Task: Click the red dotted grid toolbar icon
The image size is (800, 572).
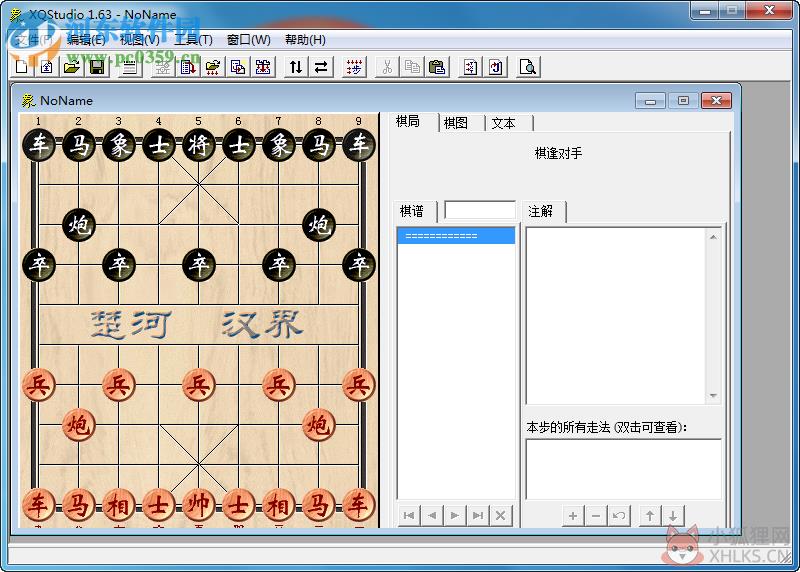Action: (354, 67)
